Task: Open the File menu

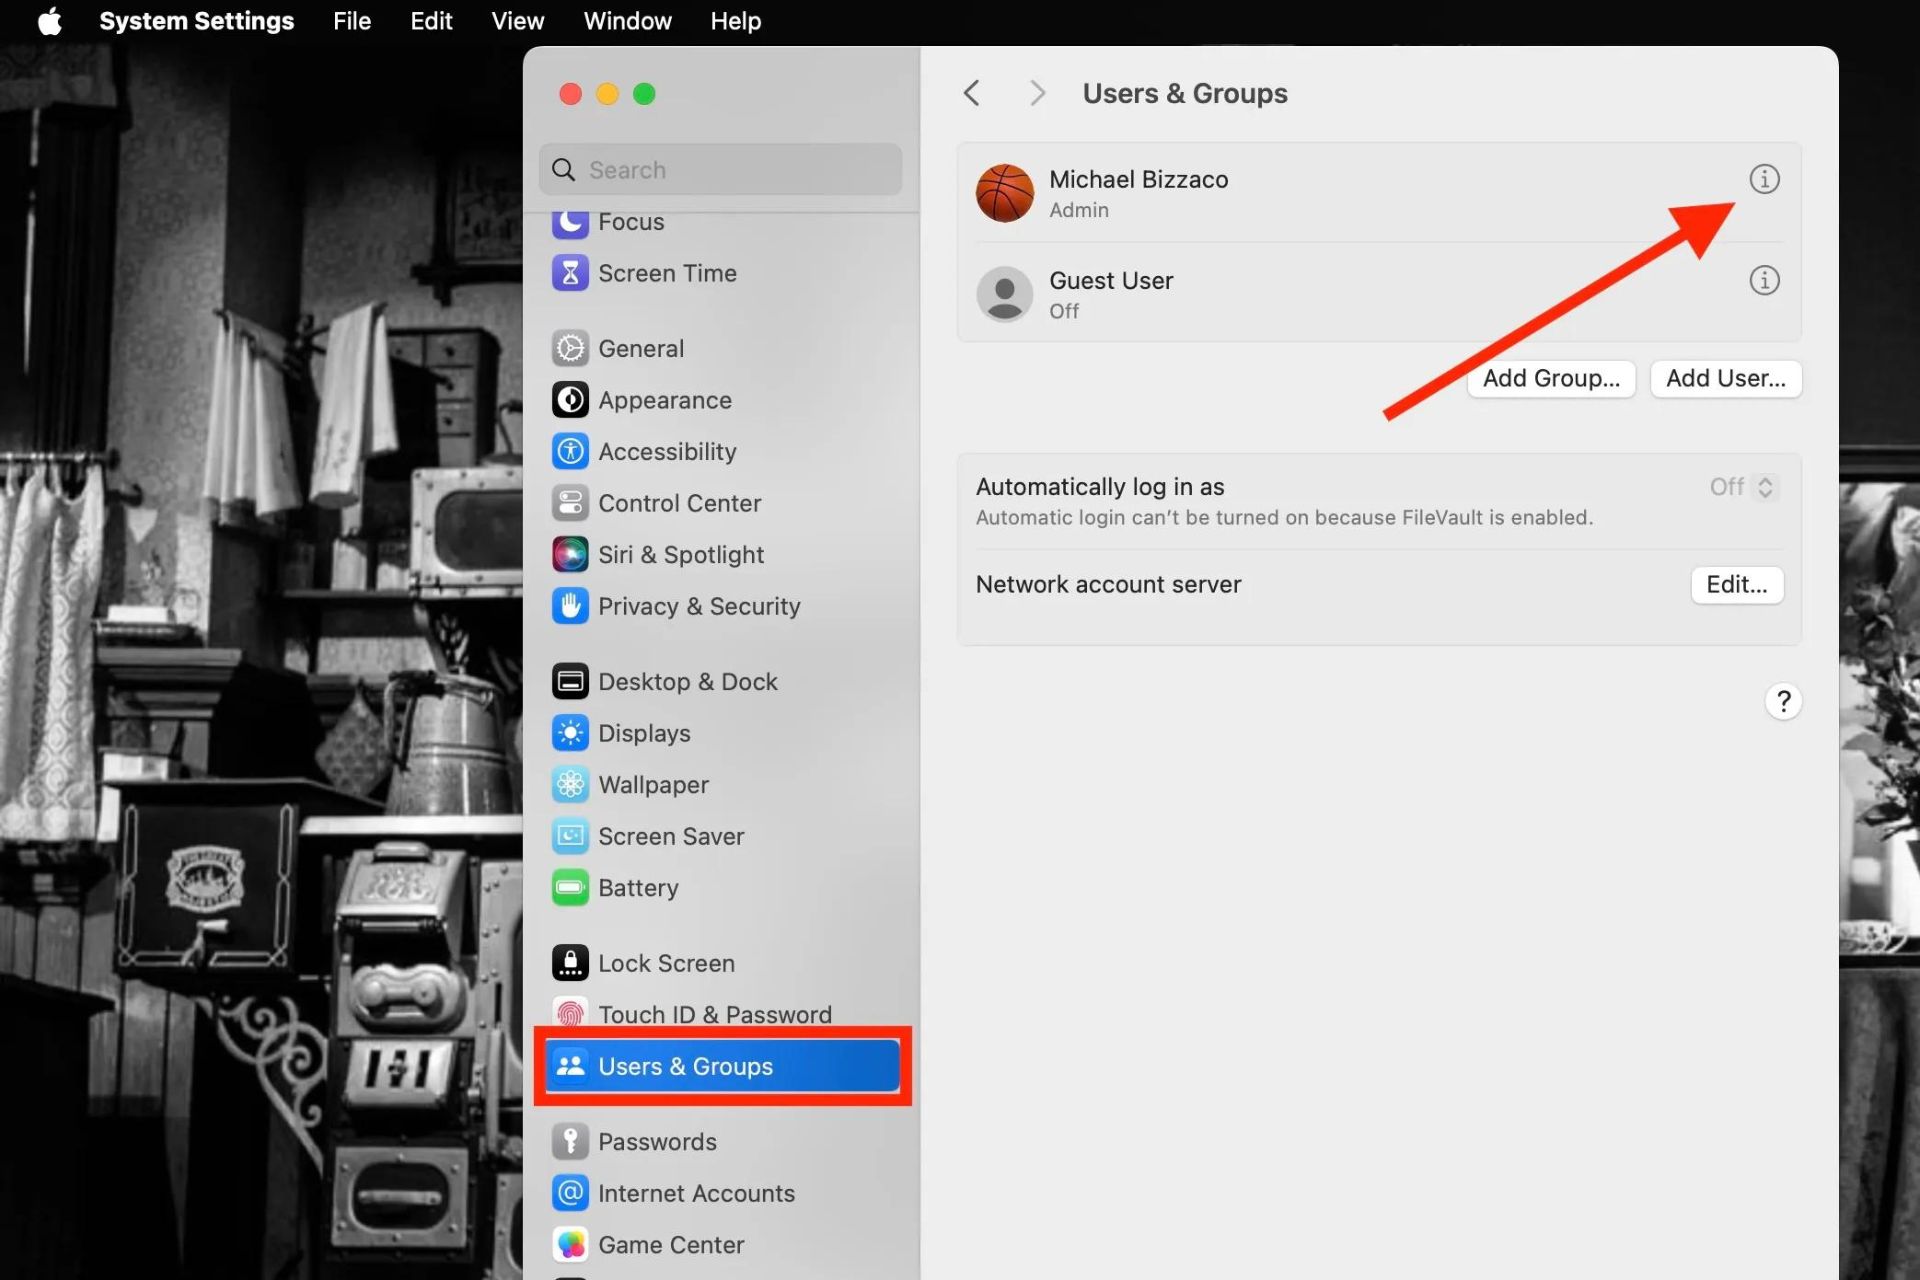Action: pyautogui.click(x=352, y=21)
